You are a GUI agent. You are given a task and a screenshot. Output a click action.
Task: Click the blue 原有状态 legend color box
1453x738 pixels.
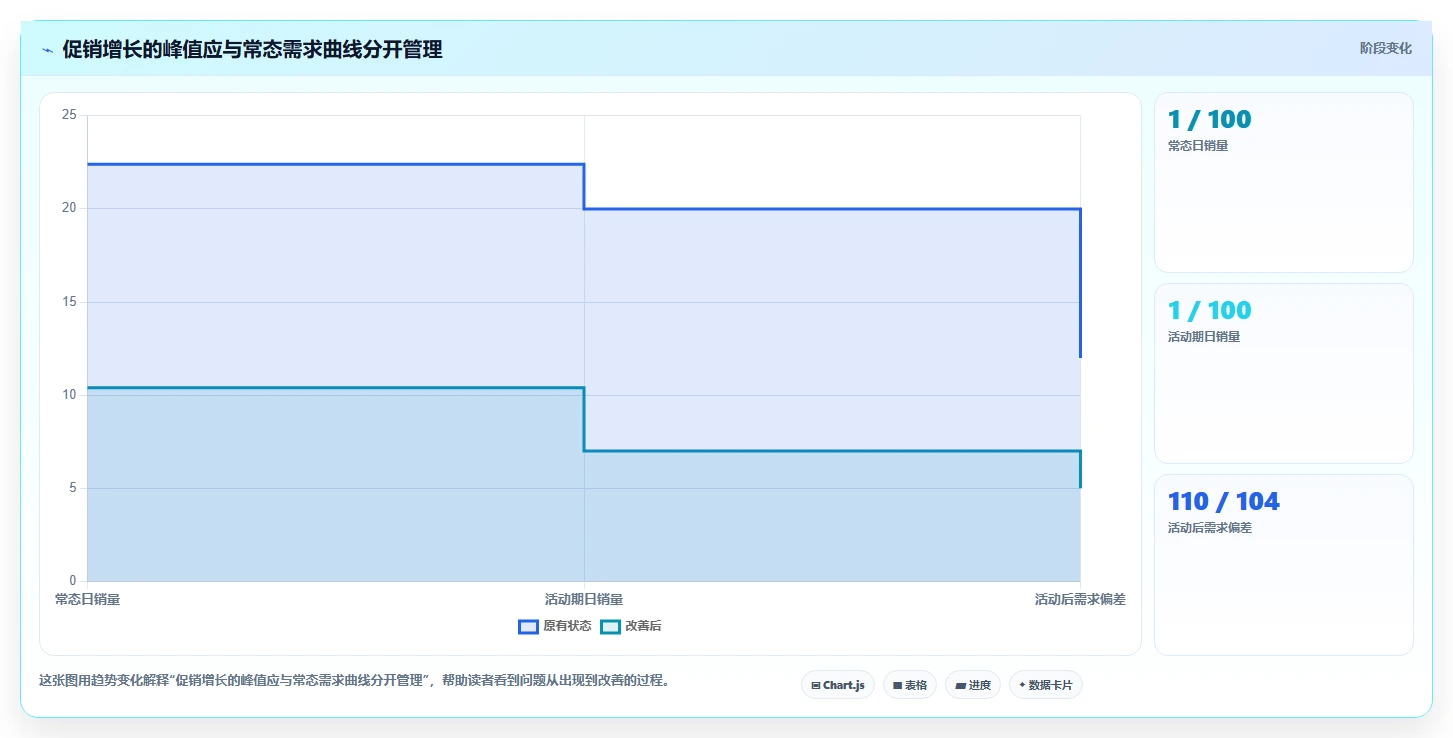529,627
